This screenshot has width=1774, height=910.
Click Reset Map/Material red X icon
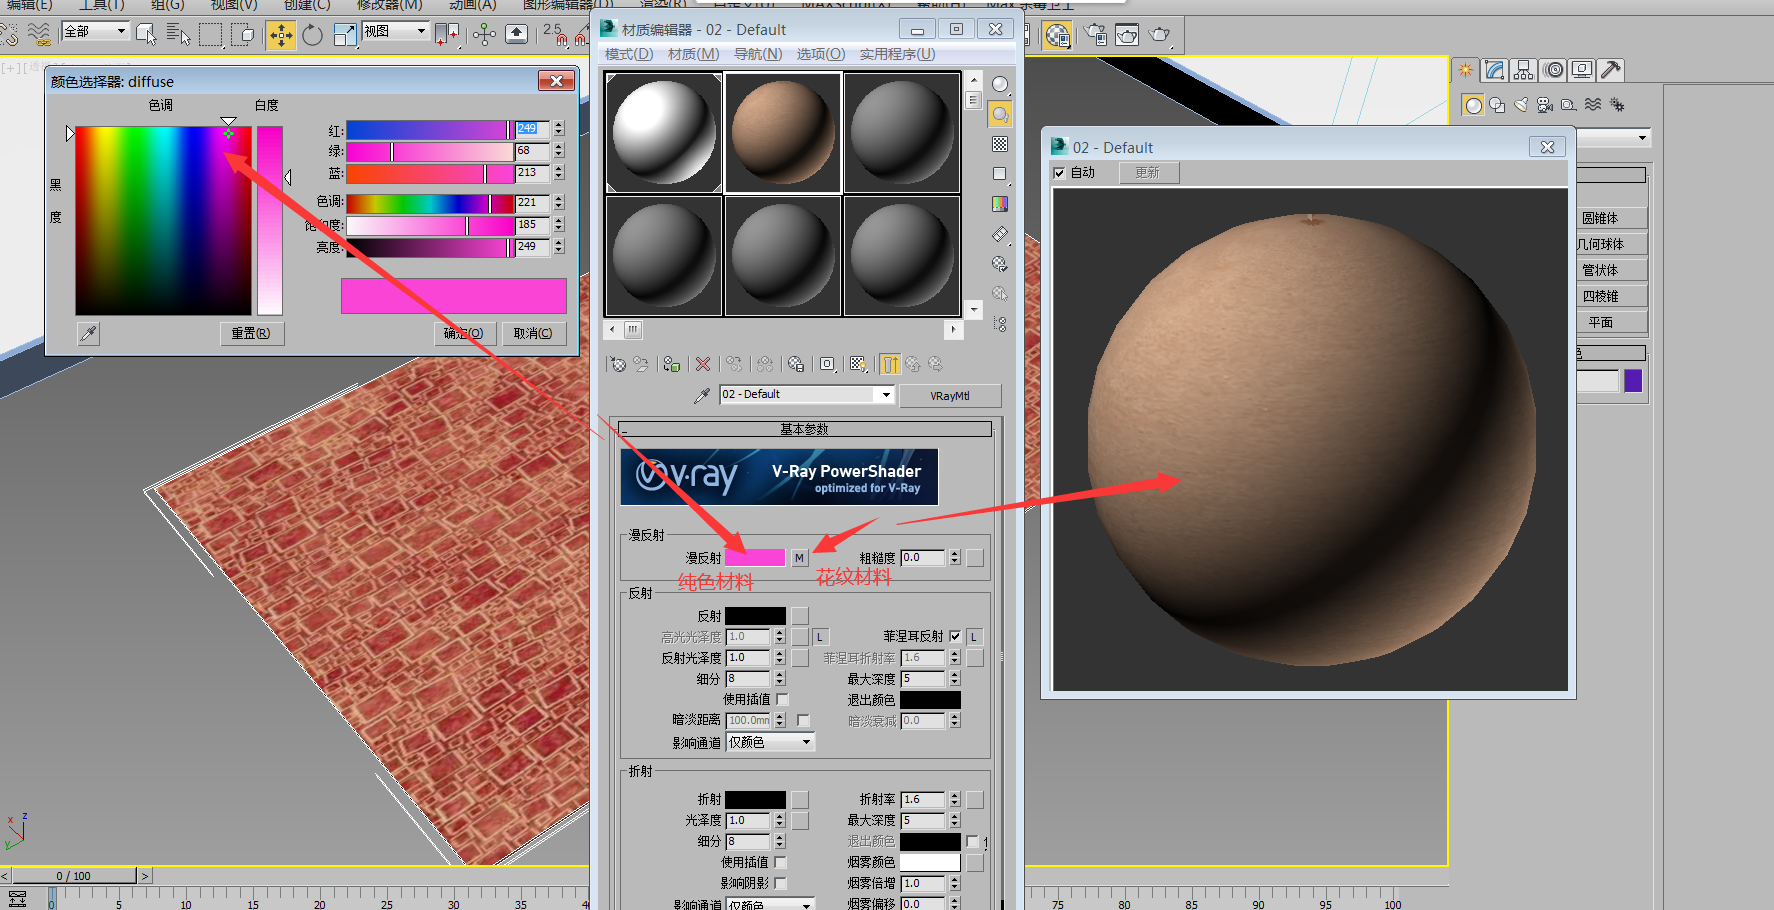[x=703, y=364]
